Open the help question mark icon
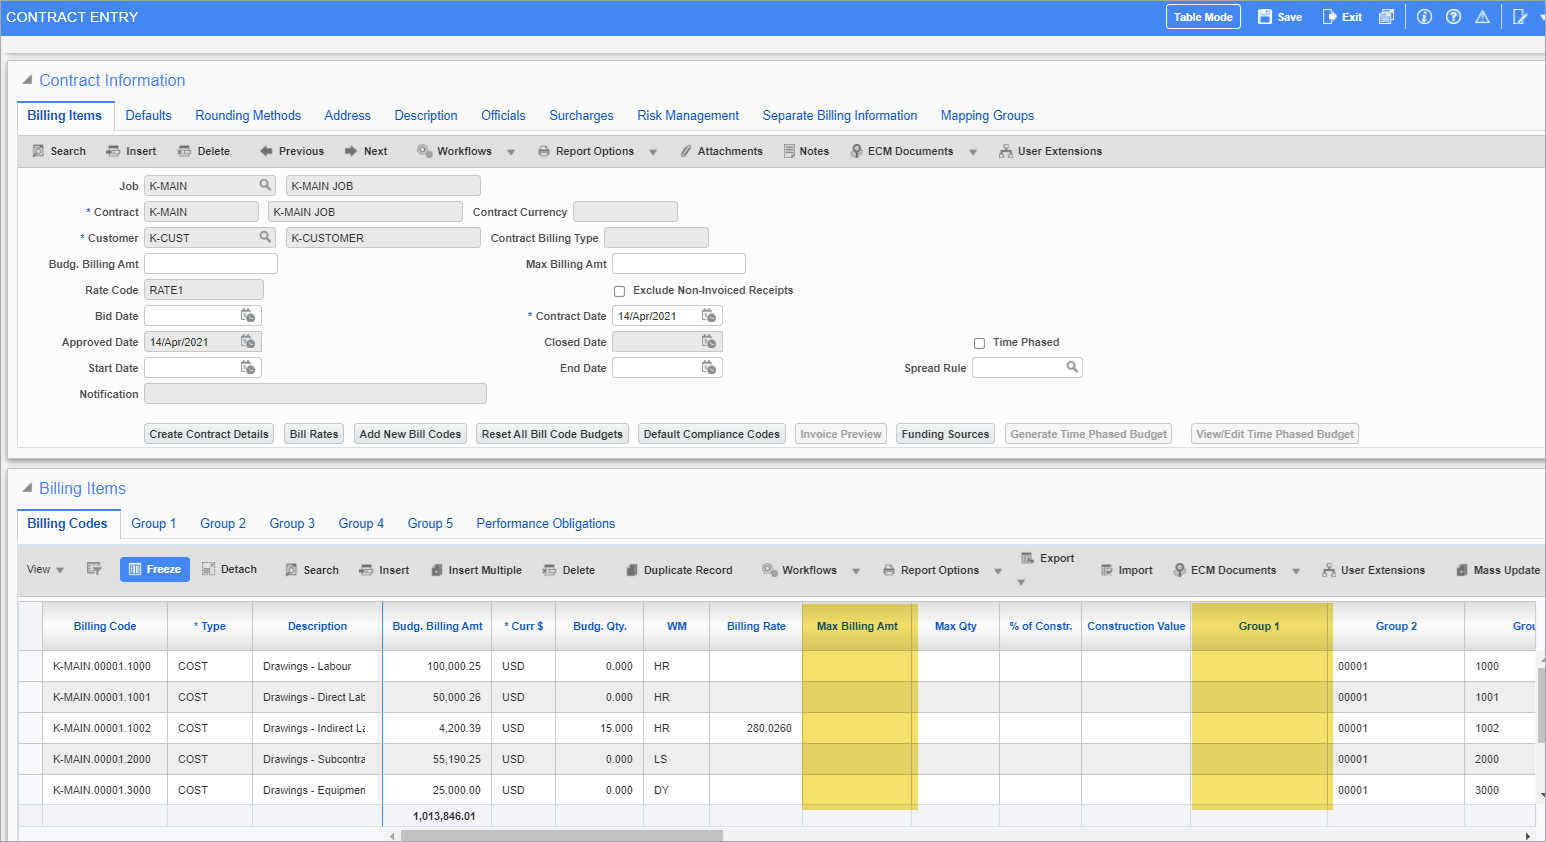Screen dimensions: 1546x842 (1453, 17)
